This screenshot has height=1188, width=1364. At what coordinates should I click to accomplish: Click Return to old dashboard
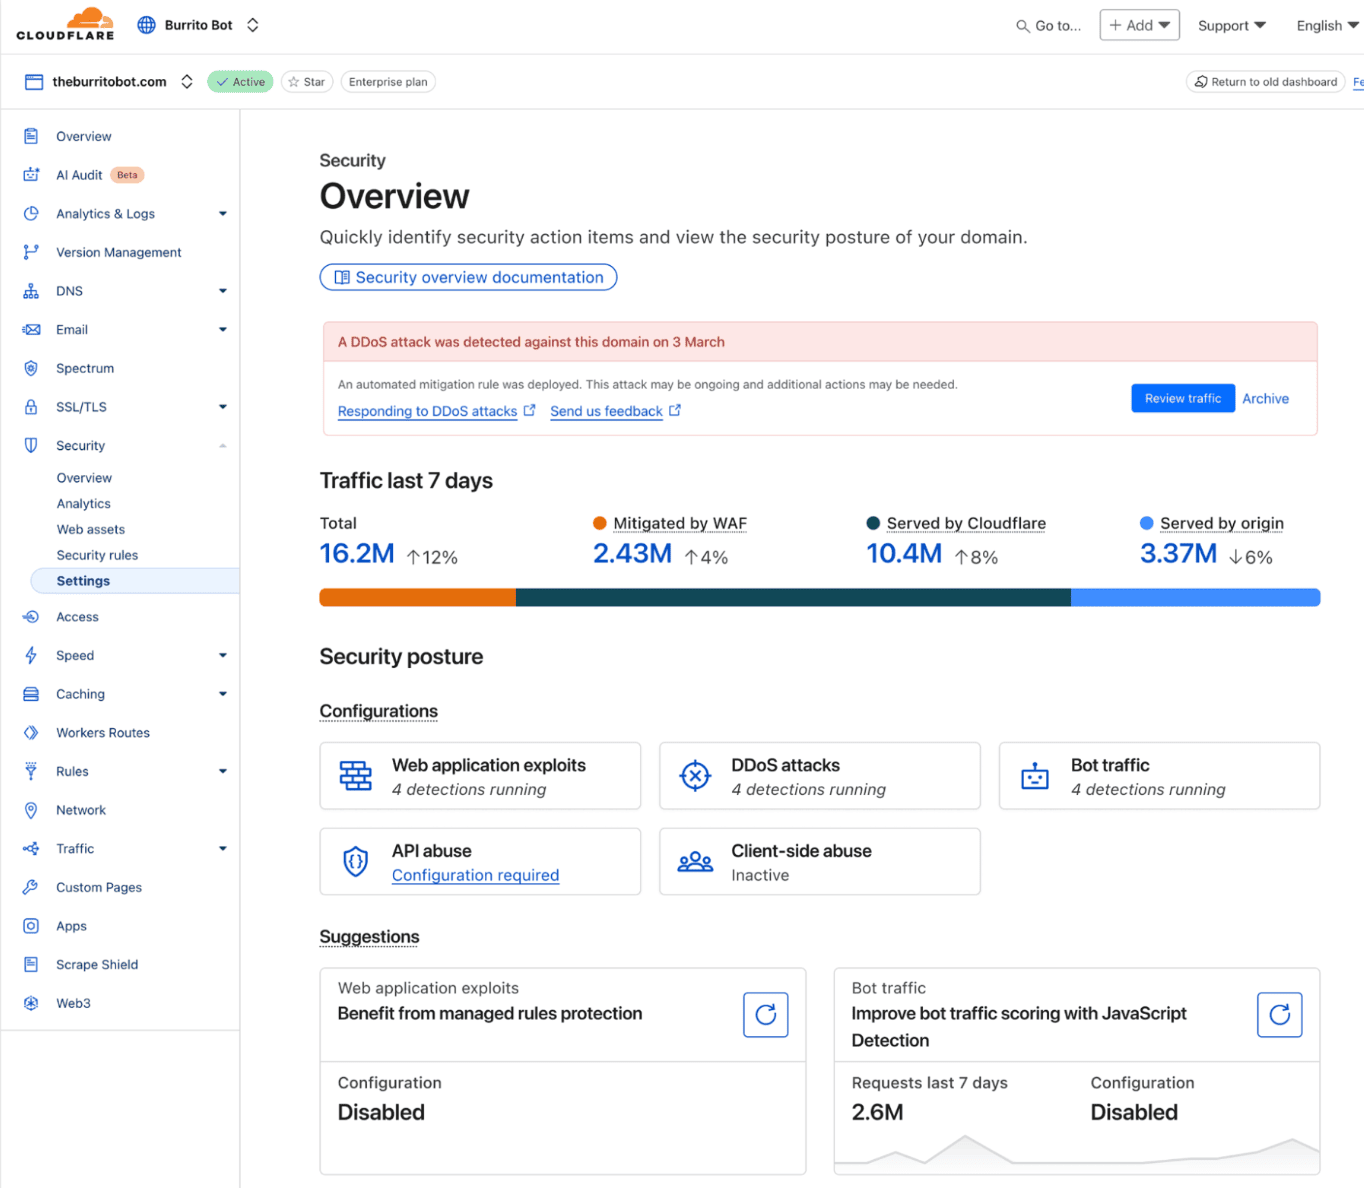1265,82
